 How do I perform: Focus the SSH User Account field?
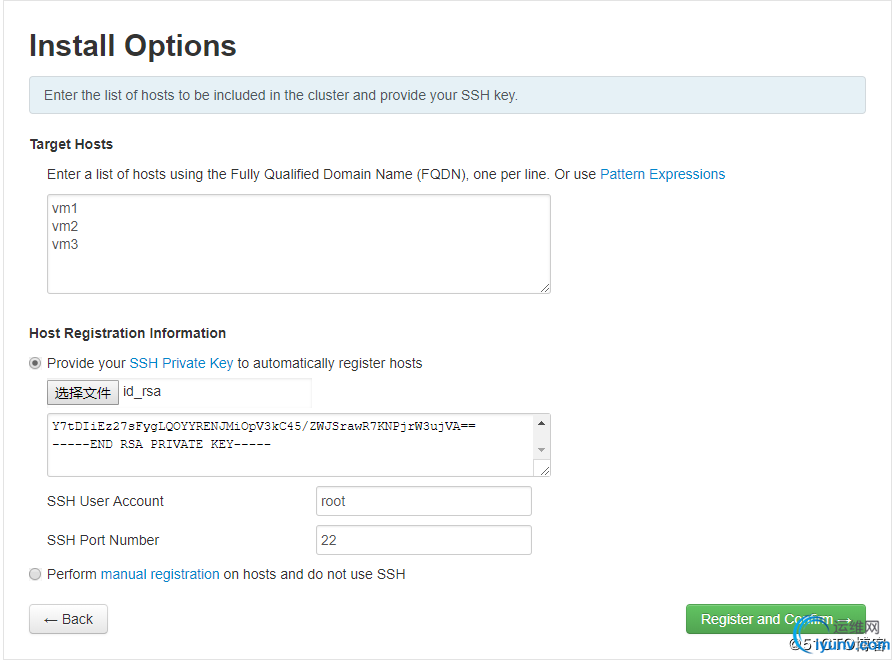click(423, 501)
